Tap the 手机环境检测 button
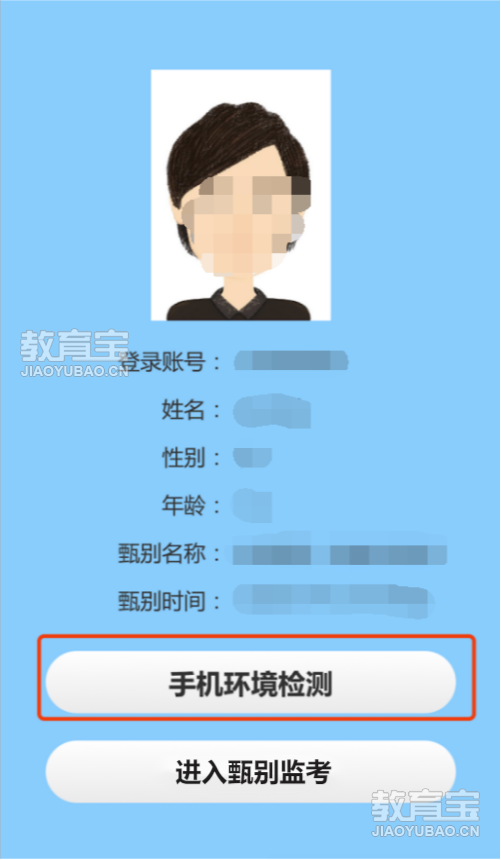The height and width of the screenshot is (860, 501). coord(251,682)
